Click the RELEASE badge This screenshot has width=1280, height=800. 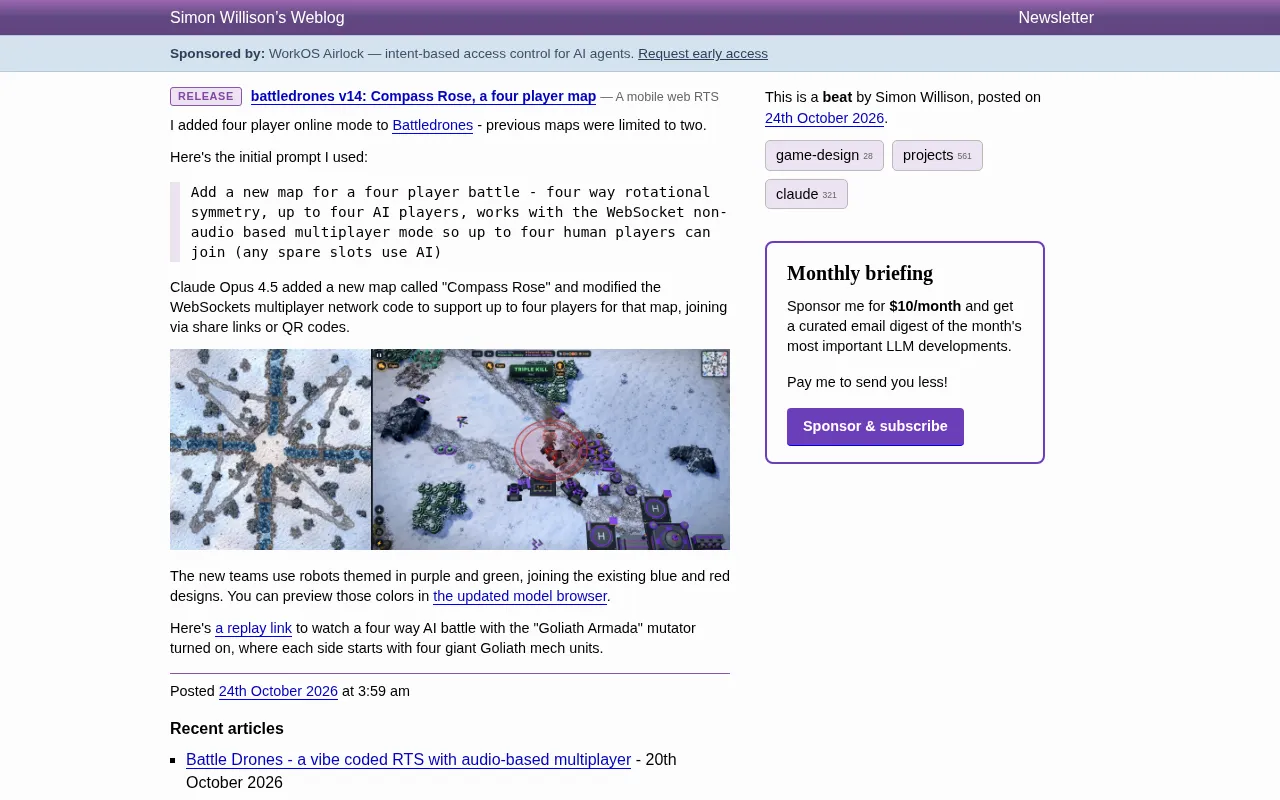click(206, 97)
